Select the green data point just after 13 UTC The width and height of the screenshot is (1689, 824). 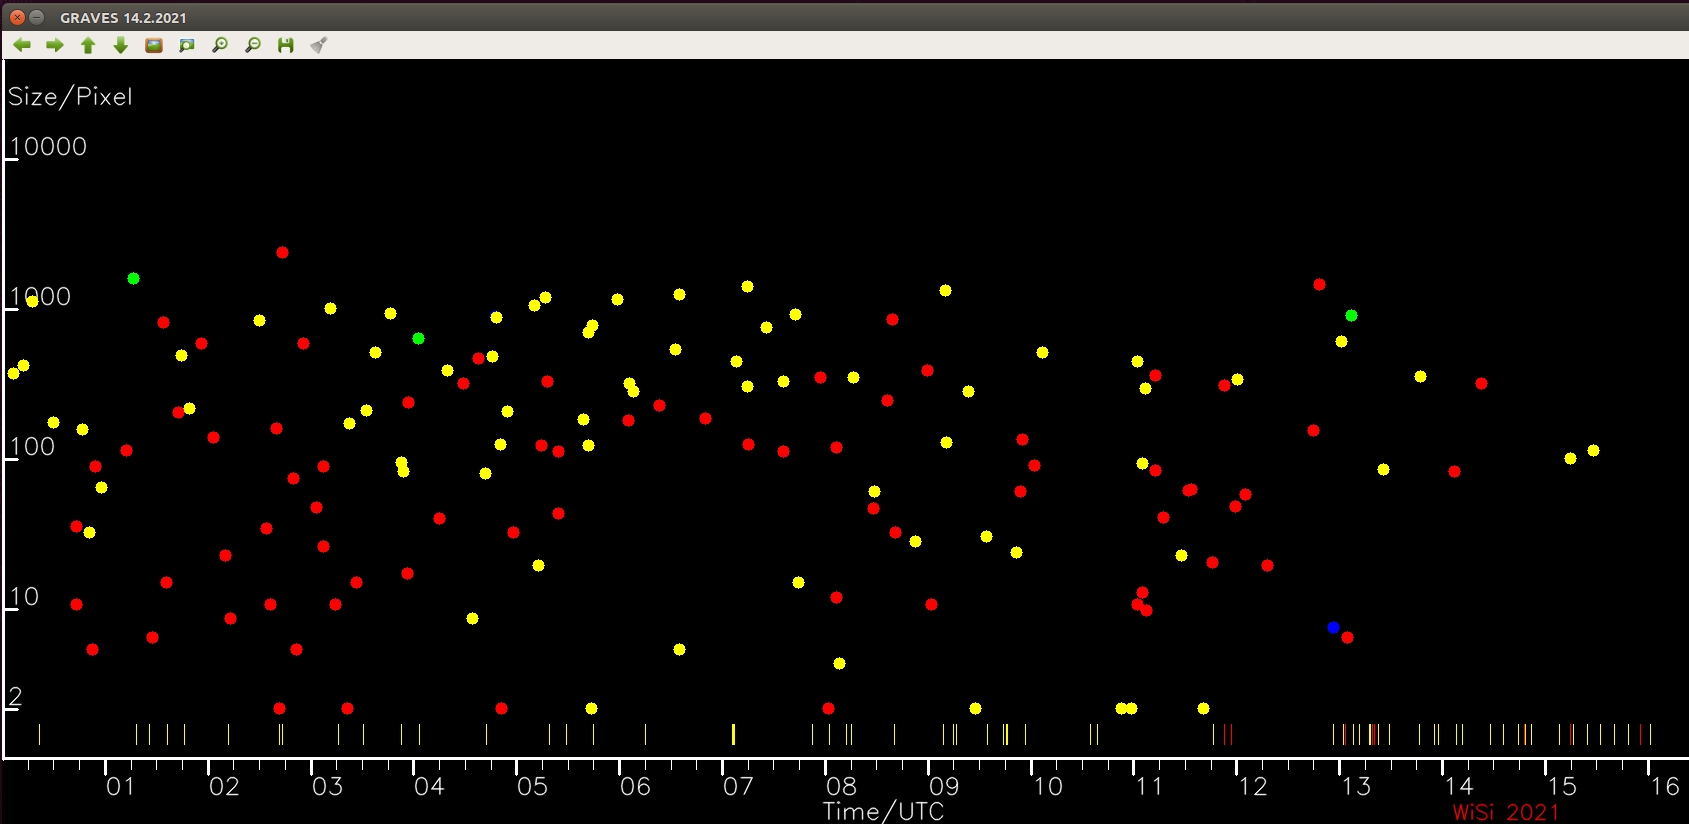[x=1351, y=315]
